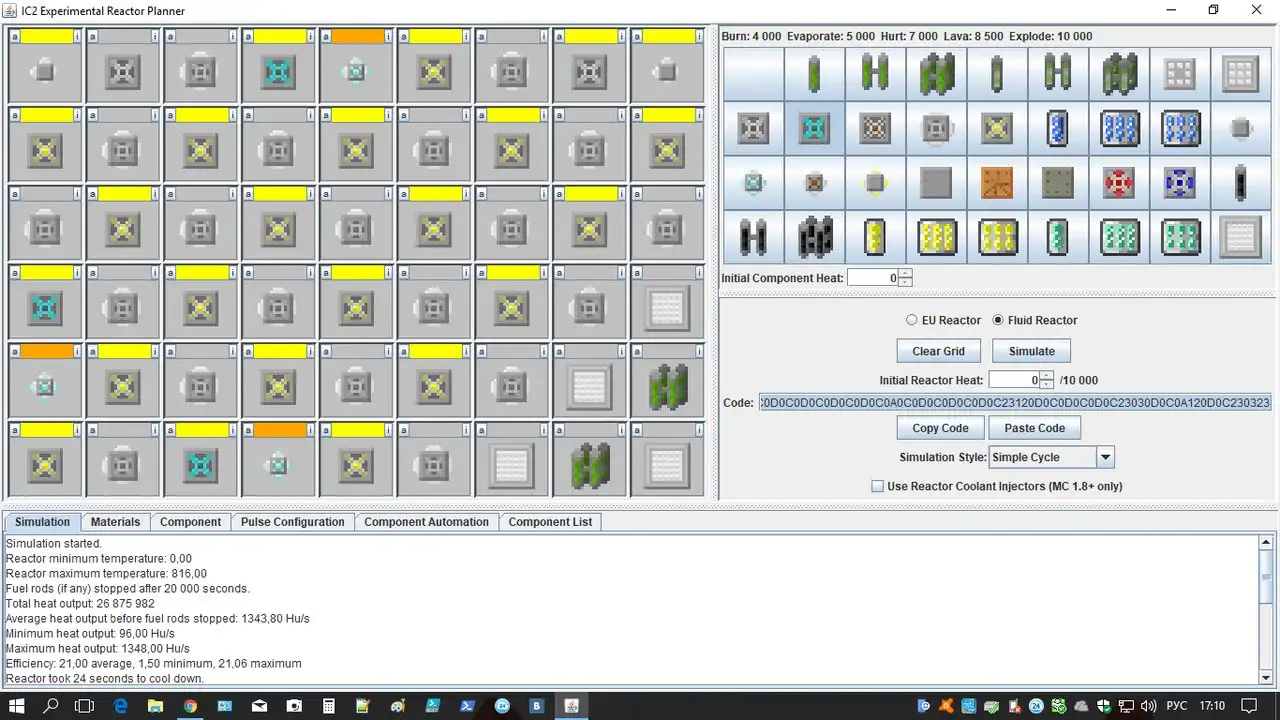This screenshot has width=1280, height=720.
Task: Increase Initial Reactor Heat with up arrow
Action: point(1046,375)
